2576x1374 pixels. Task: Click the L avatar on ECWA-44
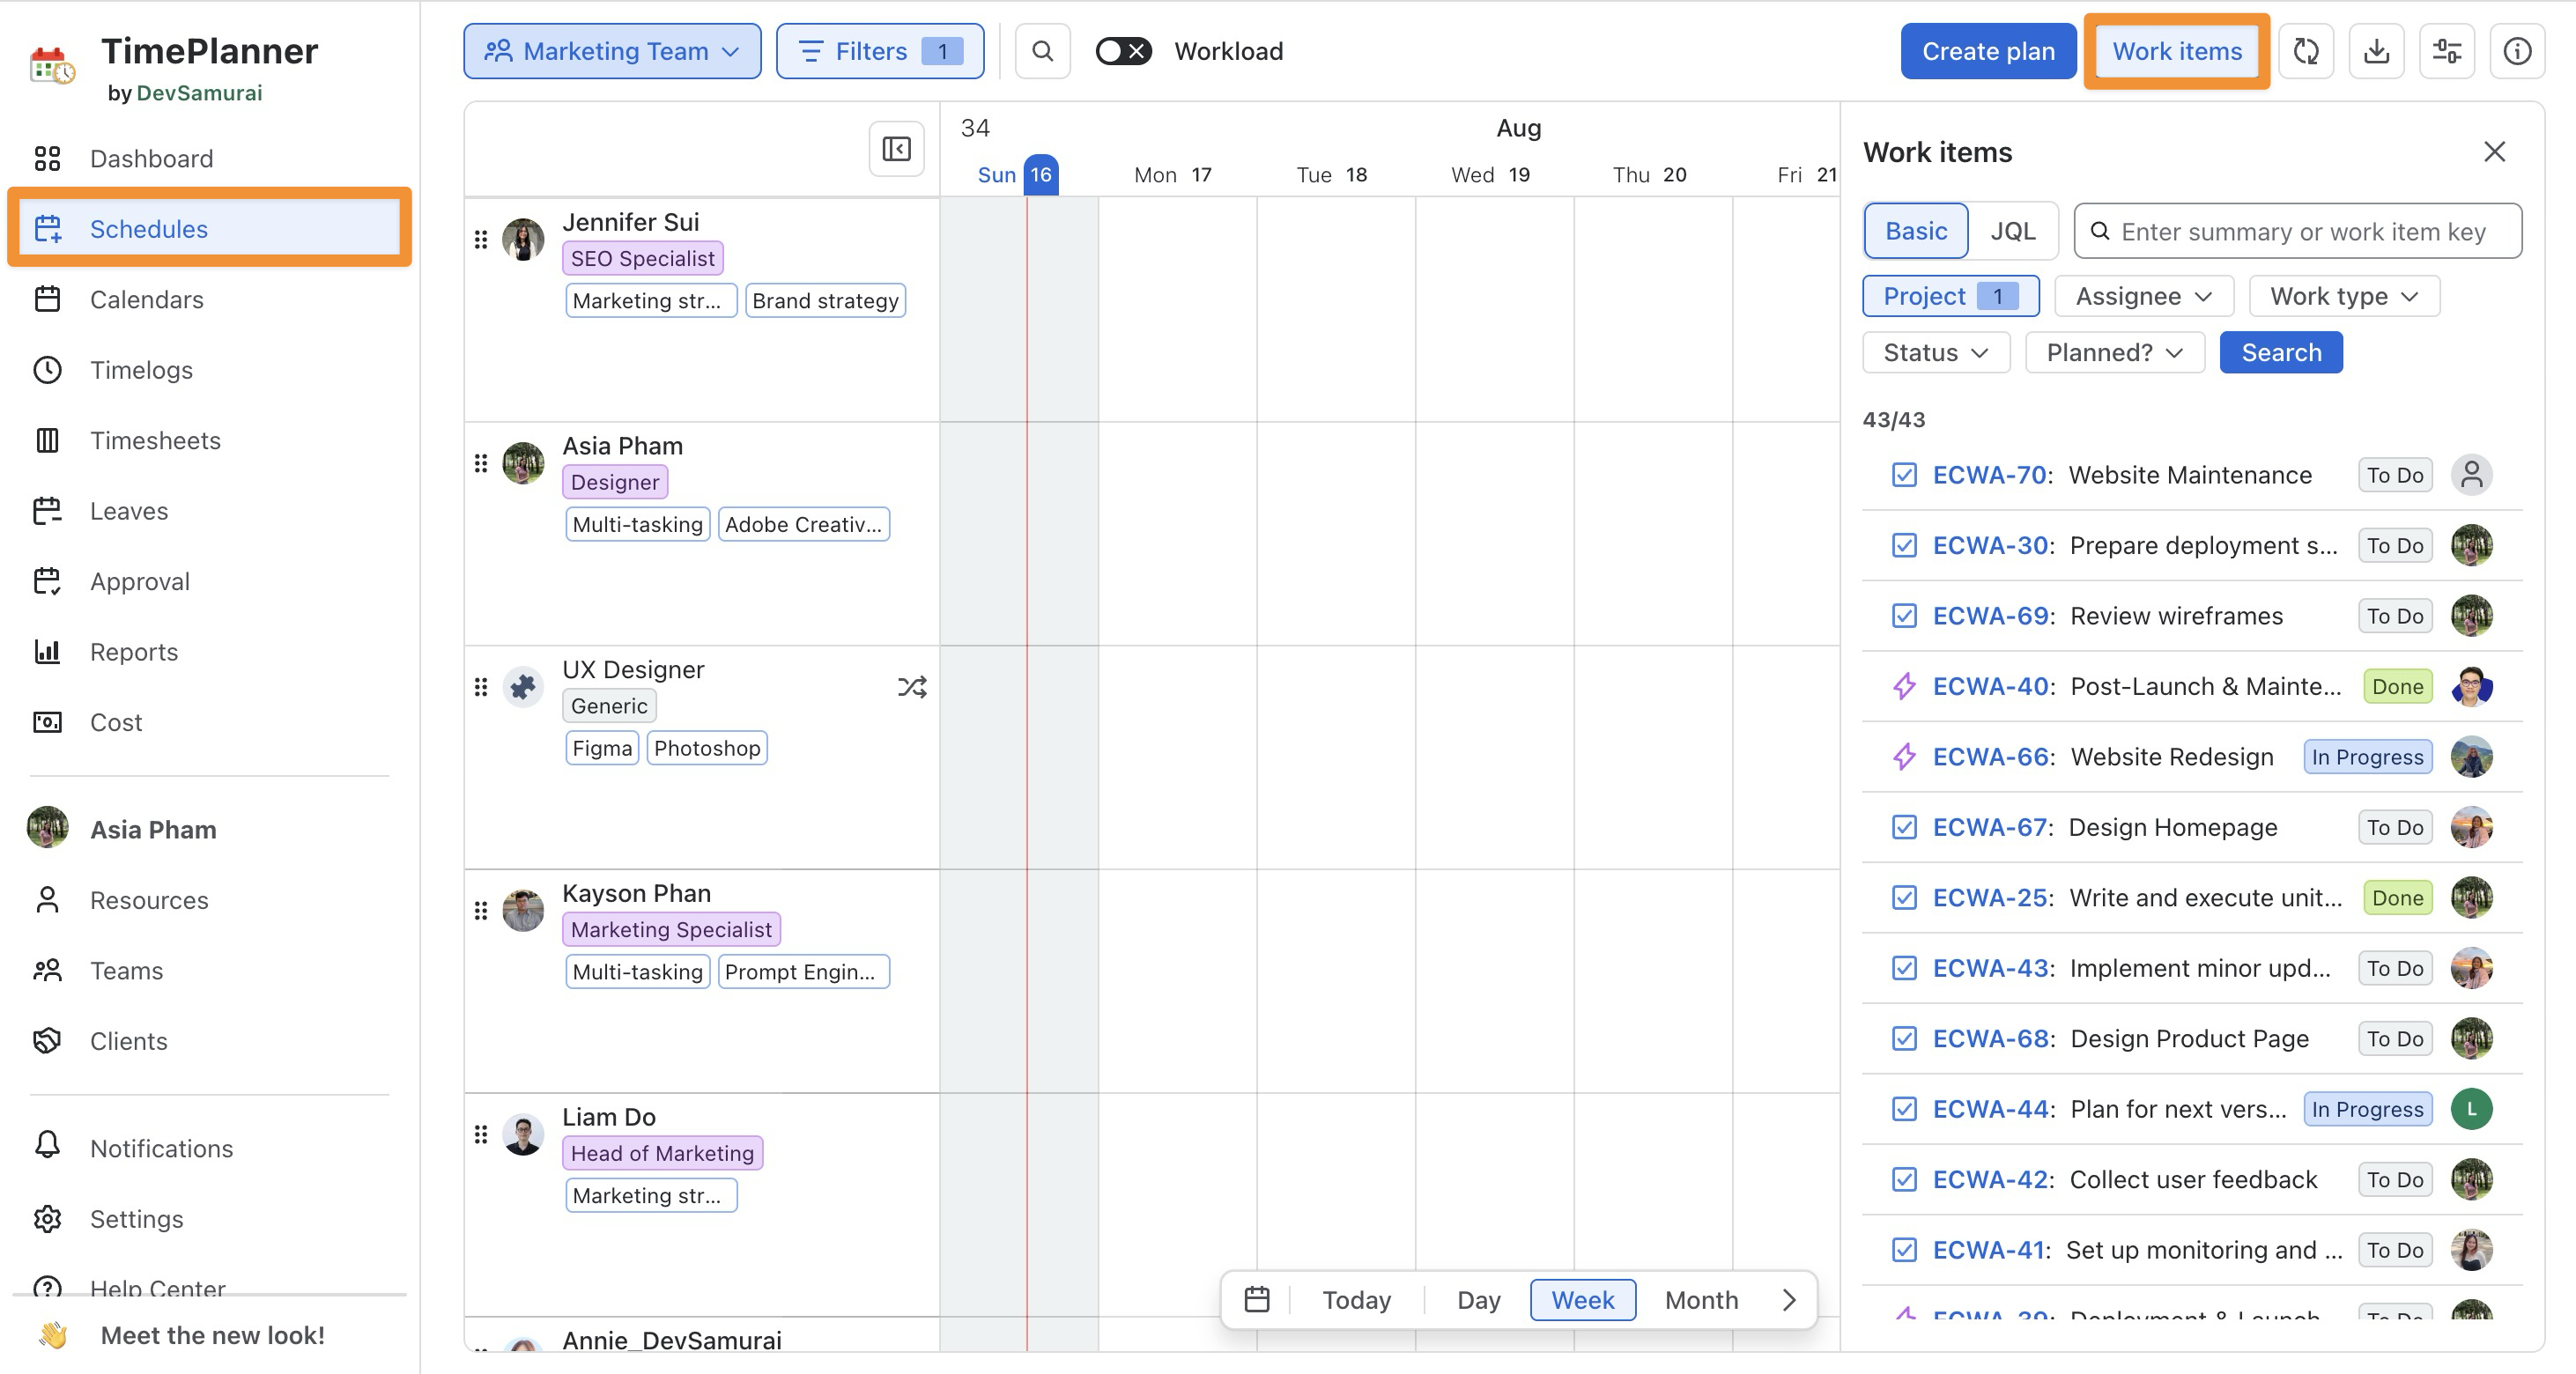click(2472, 1109)
